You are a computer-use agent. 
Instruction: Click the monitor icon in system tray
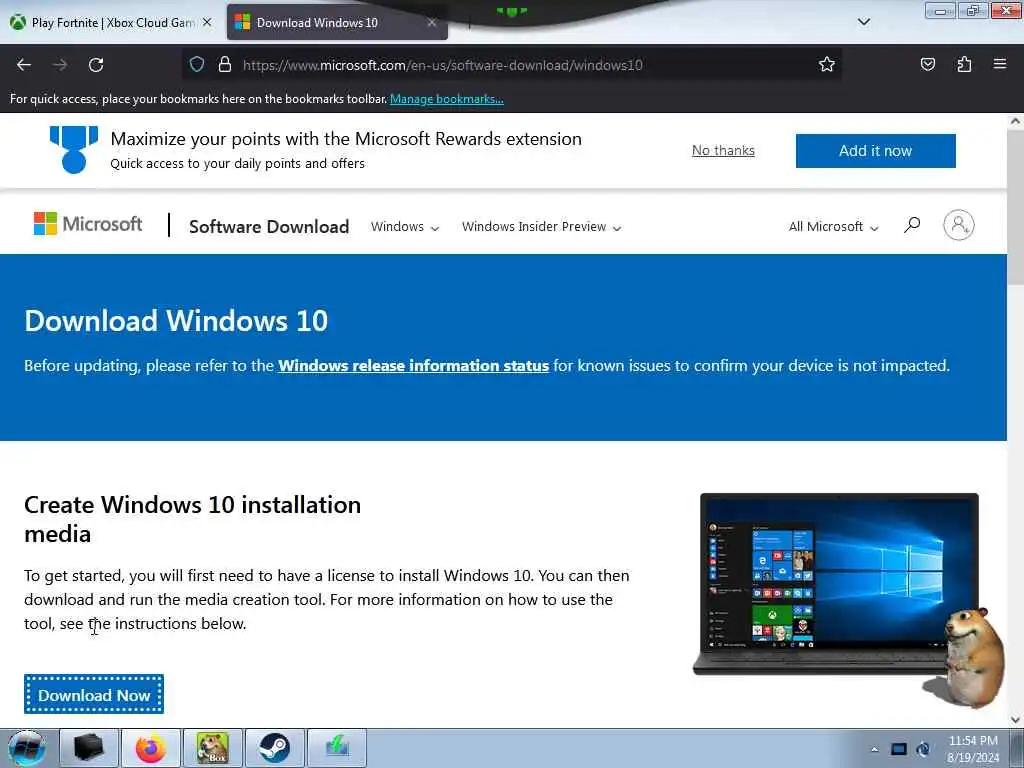899,749
